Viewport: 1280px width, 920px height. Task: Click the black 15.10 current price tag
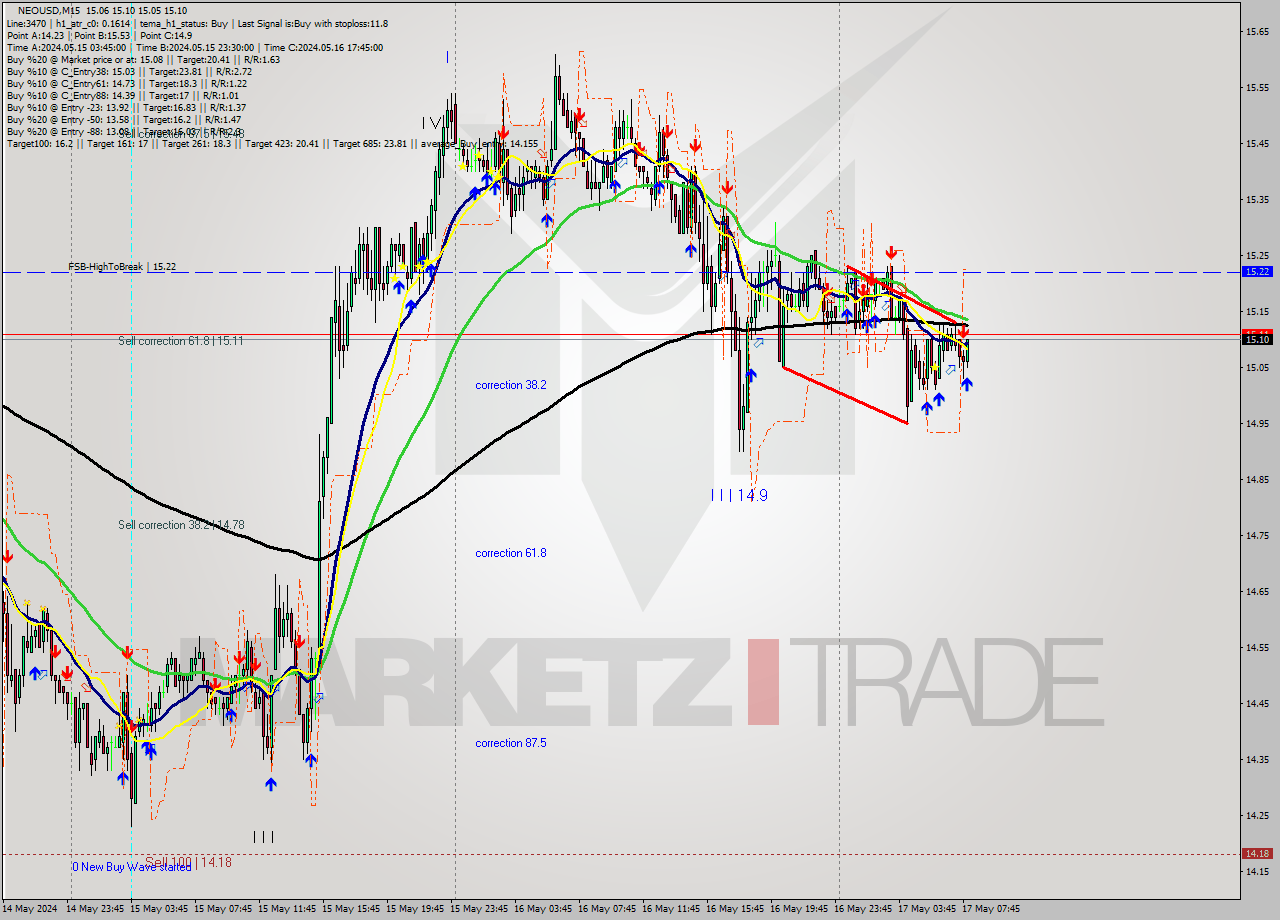(x=1257, y=339)
